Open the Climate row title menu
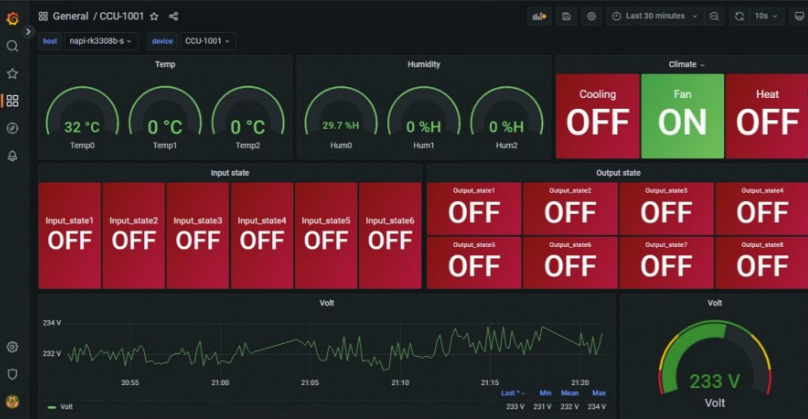Image resolution: width=808 pixels, height=419 pixels. coord(686,64)
